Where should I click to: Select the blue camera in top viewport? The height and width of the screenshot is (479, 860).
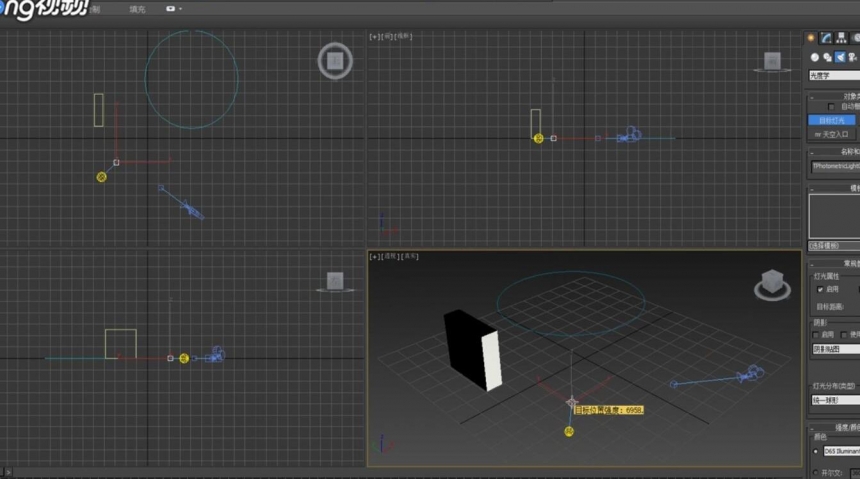(191, 209)
